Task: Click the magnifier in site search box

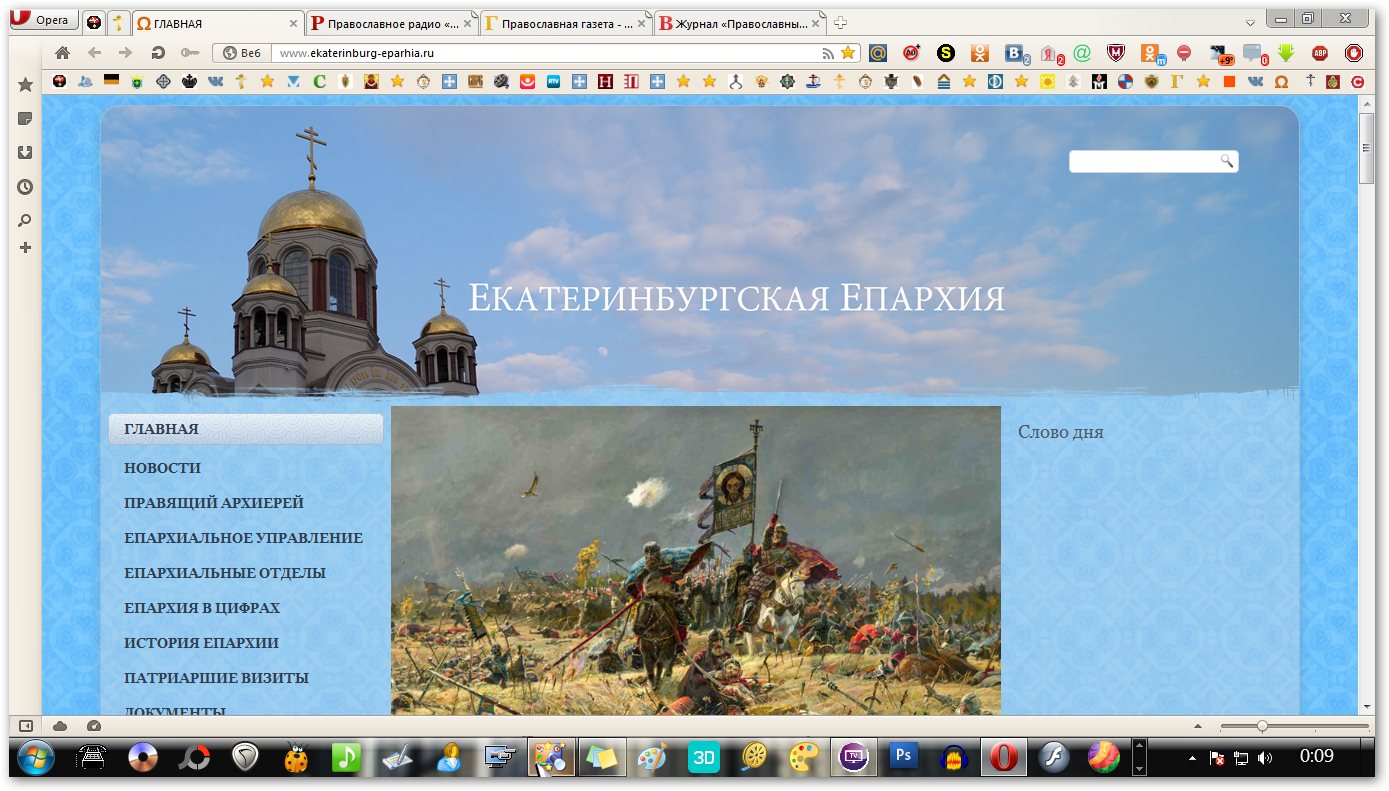Action: point(1227,161)
